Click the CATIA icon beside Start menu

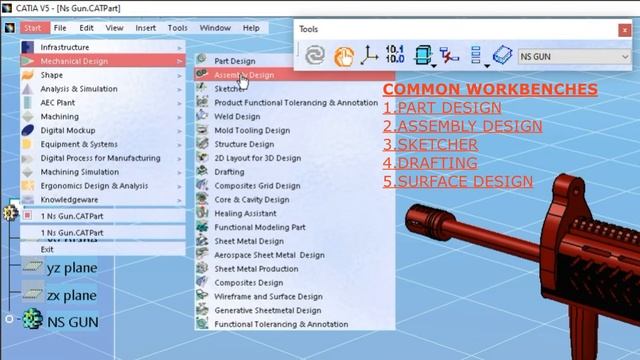click(x=10, y=28)
